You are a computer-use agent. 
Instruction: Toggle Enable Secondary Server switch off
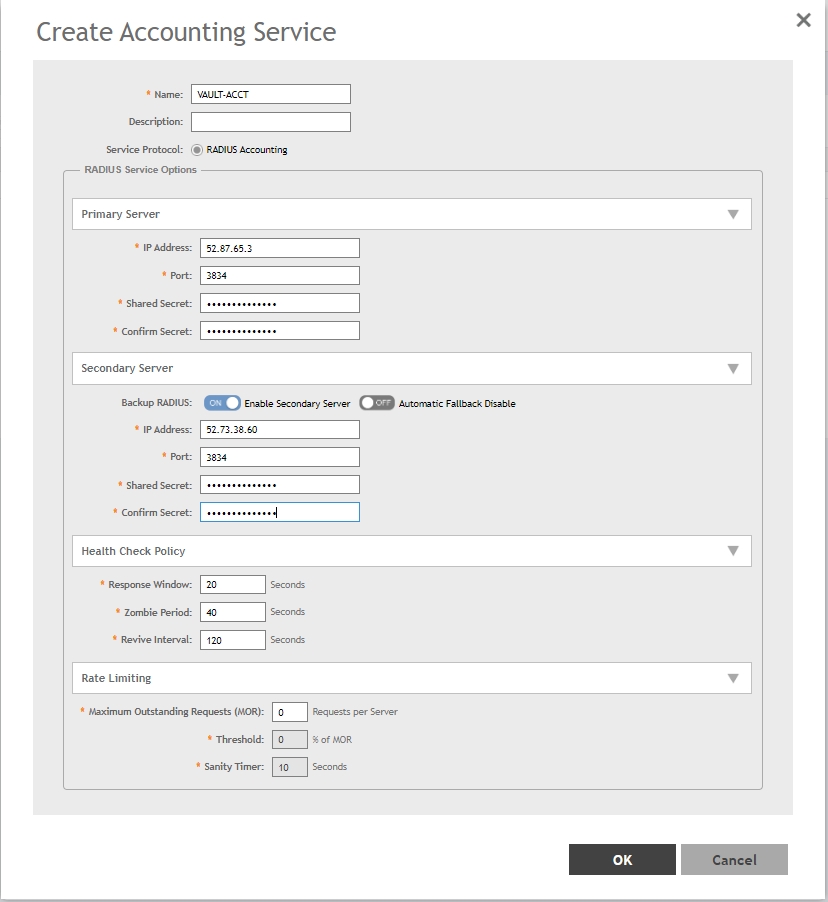pos(222,403)
